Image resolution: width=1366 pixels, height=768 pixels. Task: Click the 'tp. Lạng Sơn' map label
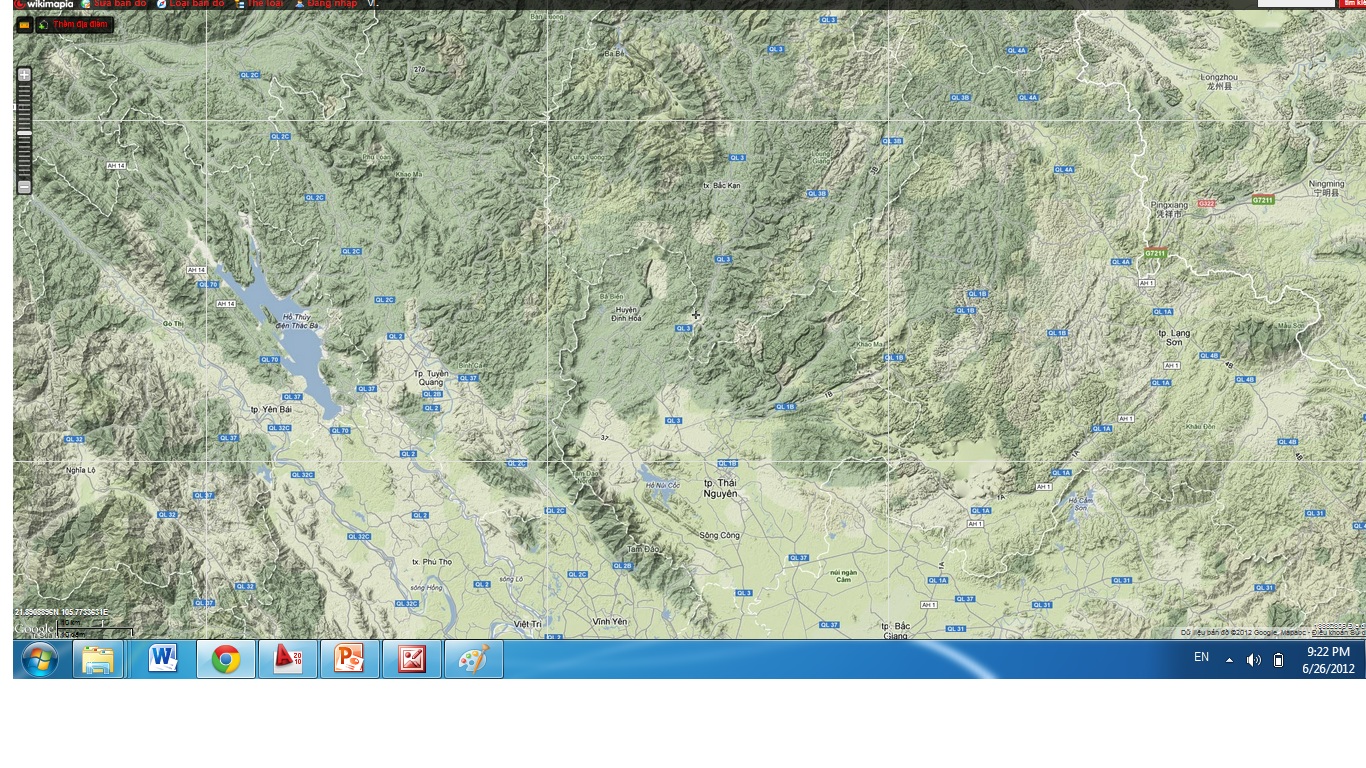pyautogui.click(x=1175, y=337)
